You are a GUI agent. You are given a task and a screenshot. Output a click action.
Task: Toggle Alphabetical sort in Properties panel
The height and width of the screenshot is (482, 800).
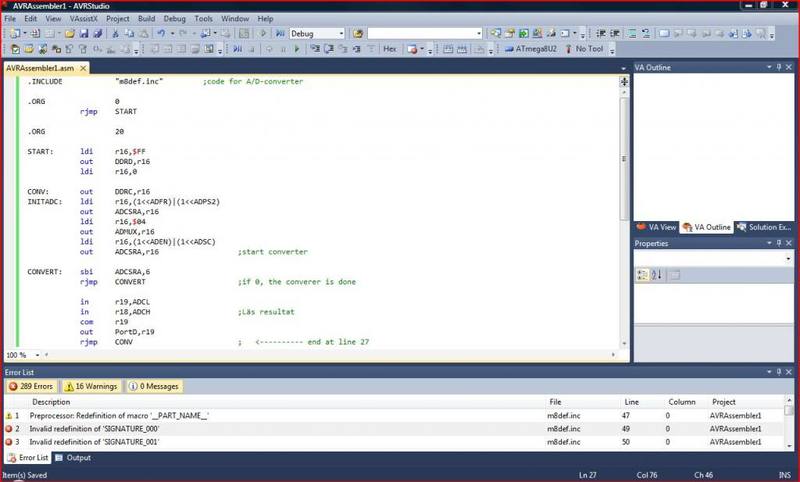657,275
